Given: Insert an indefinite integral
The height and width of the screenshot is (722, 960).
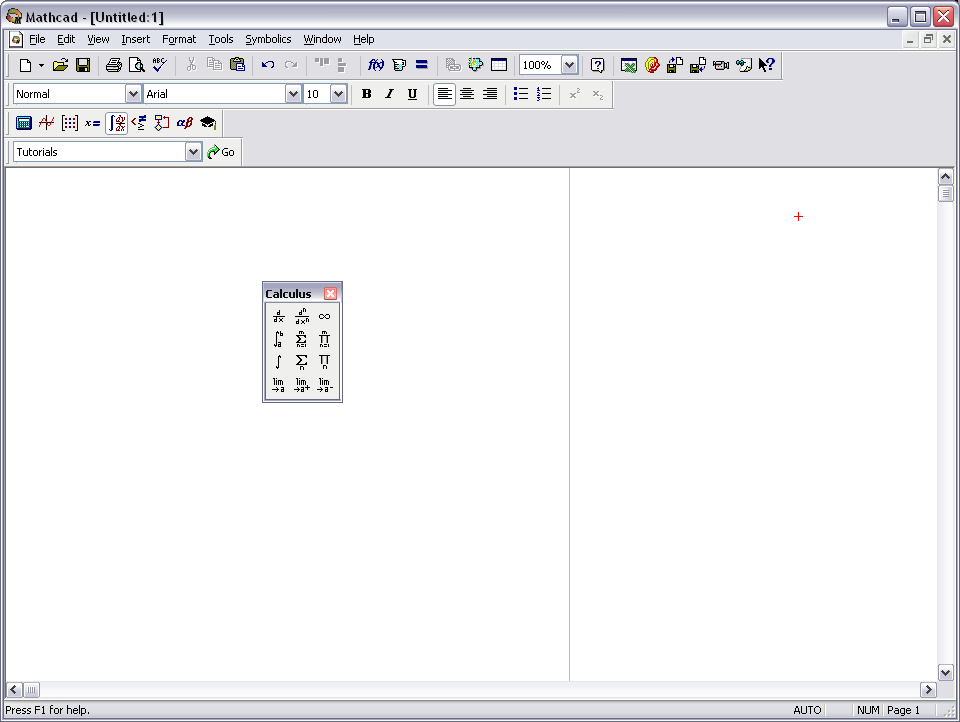Looking at the screenshot, I should pyautogui.click(x=279, y=362).
